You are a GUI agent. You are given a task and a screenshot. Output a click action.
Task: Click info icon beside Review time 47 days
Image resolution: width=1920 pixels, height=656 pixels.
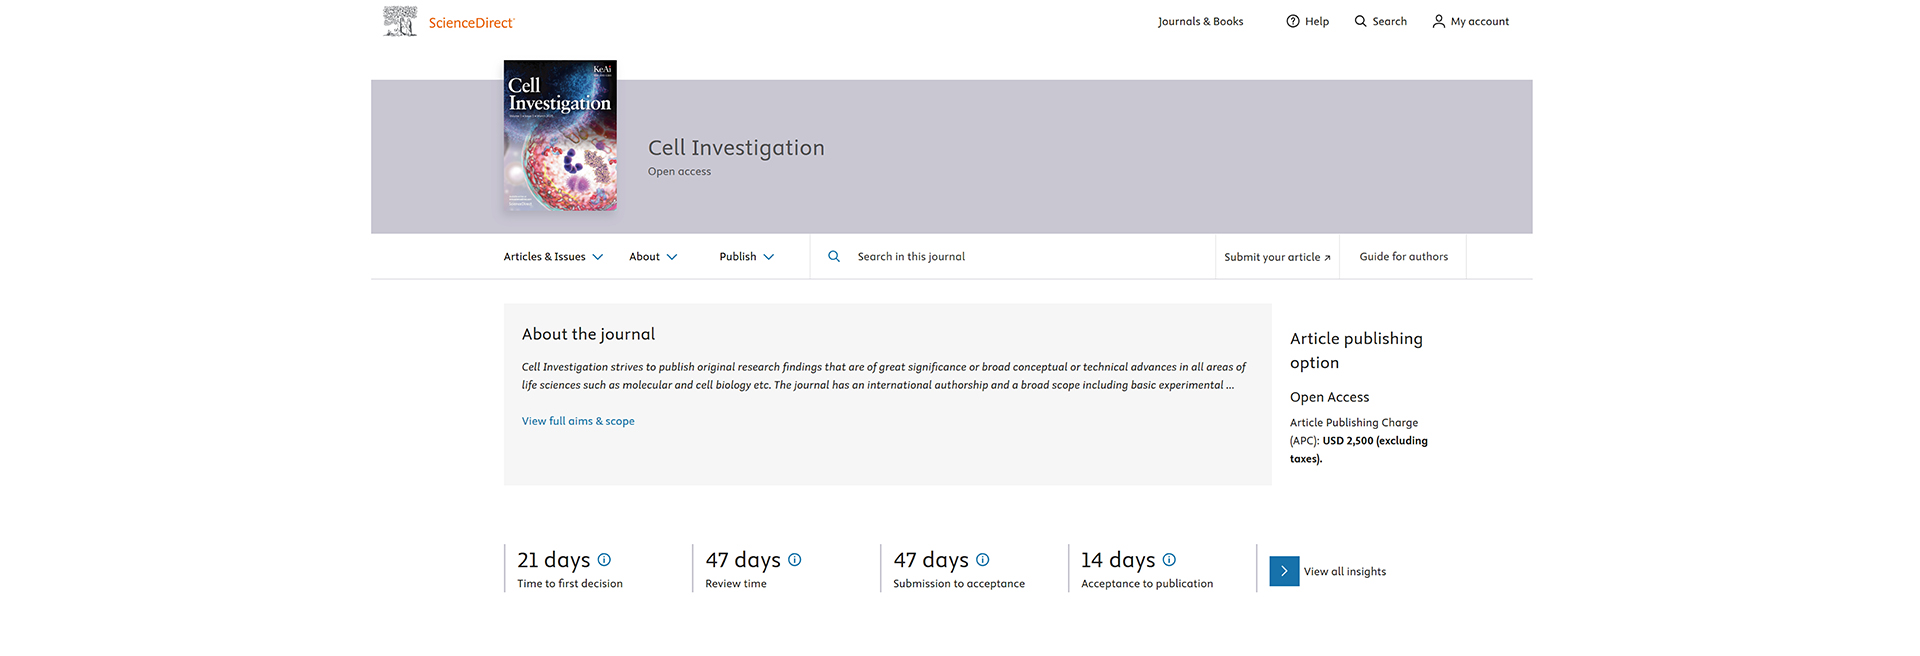coord(794,560)
